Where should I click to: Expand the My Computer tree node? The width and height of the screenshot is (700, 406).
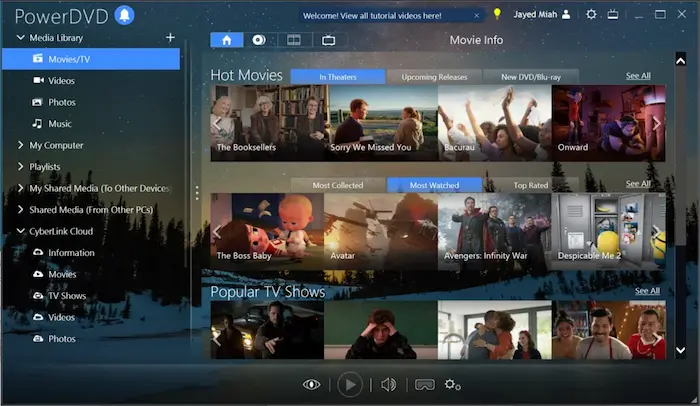pos(20,145)
